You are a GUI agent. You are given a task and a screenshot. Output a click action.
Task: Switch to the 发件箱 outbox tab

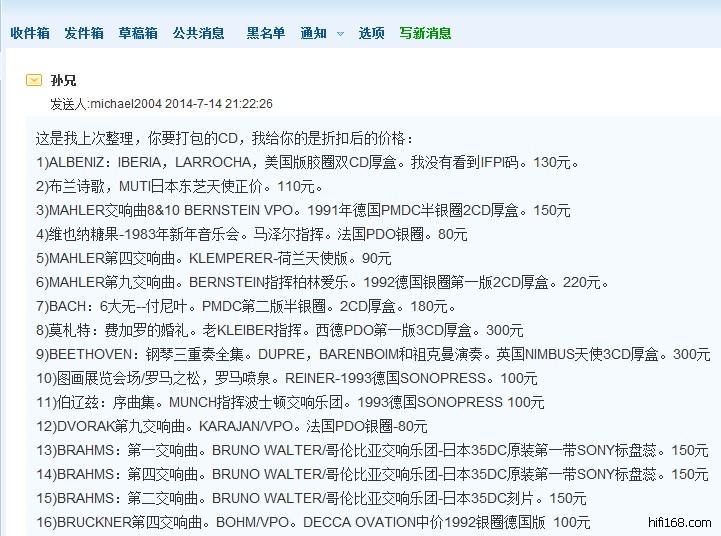coord(84,33)
